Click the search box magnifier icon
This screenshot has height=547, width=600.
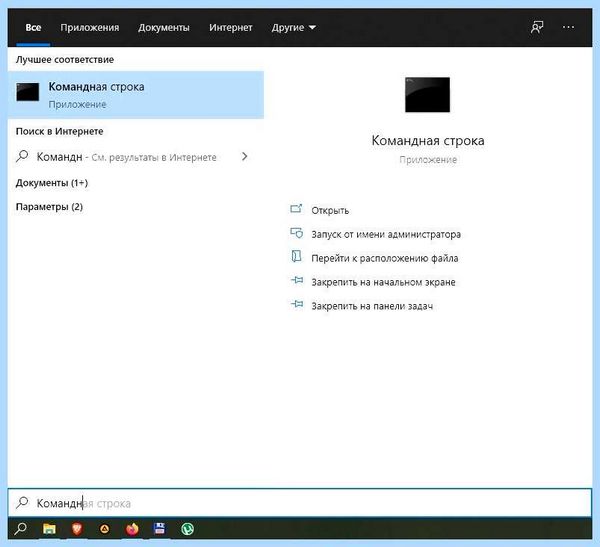tap(22, 502)
